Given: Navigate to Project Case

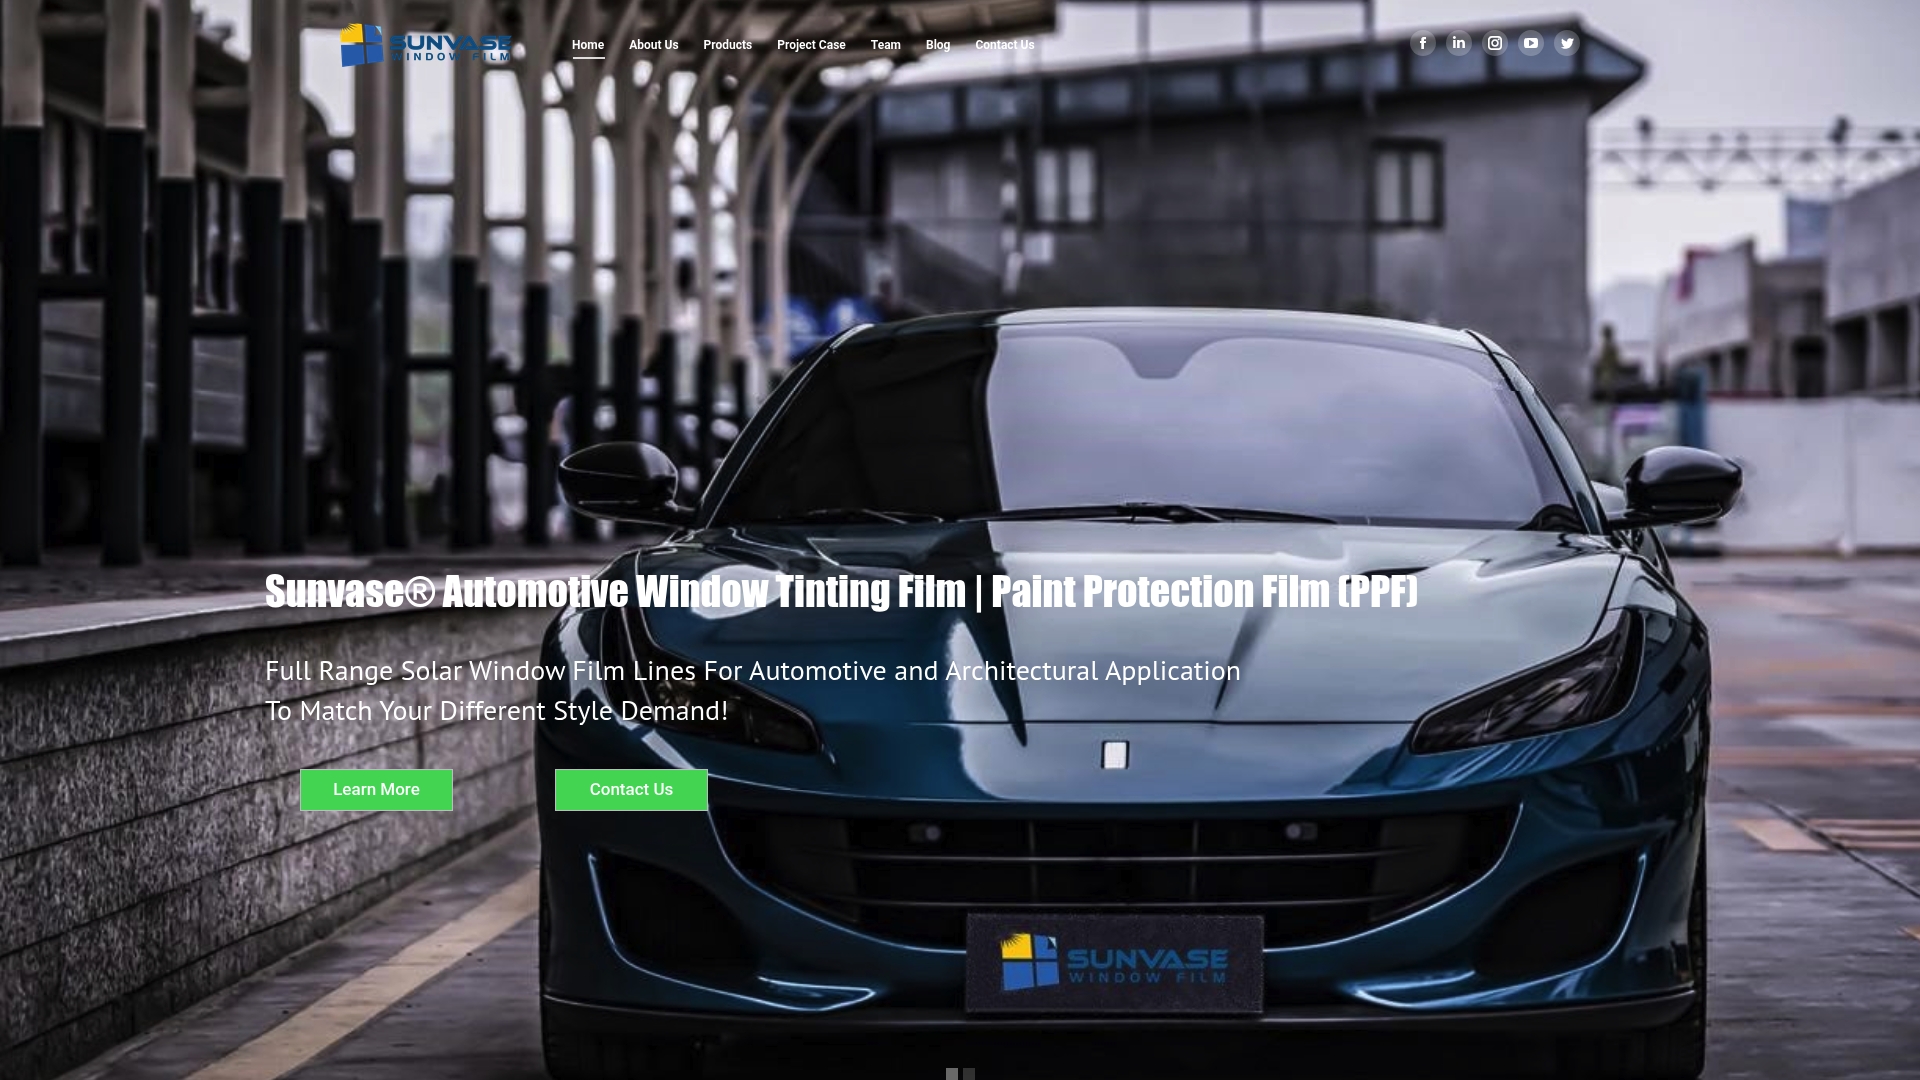Looking at the screenshot, I should click(811, 45).
